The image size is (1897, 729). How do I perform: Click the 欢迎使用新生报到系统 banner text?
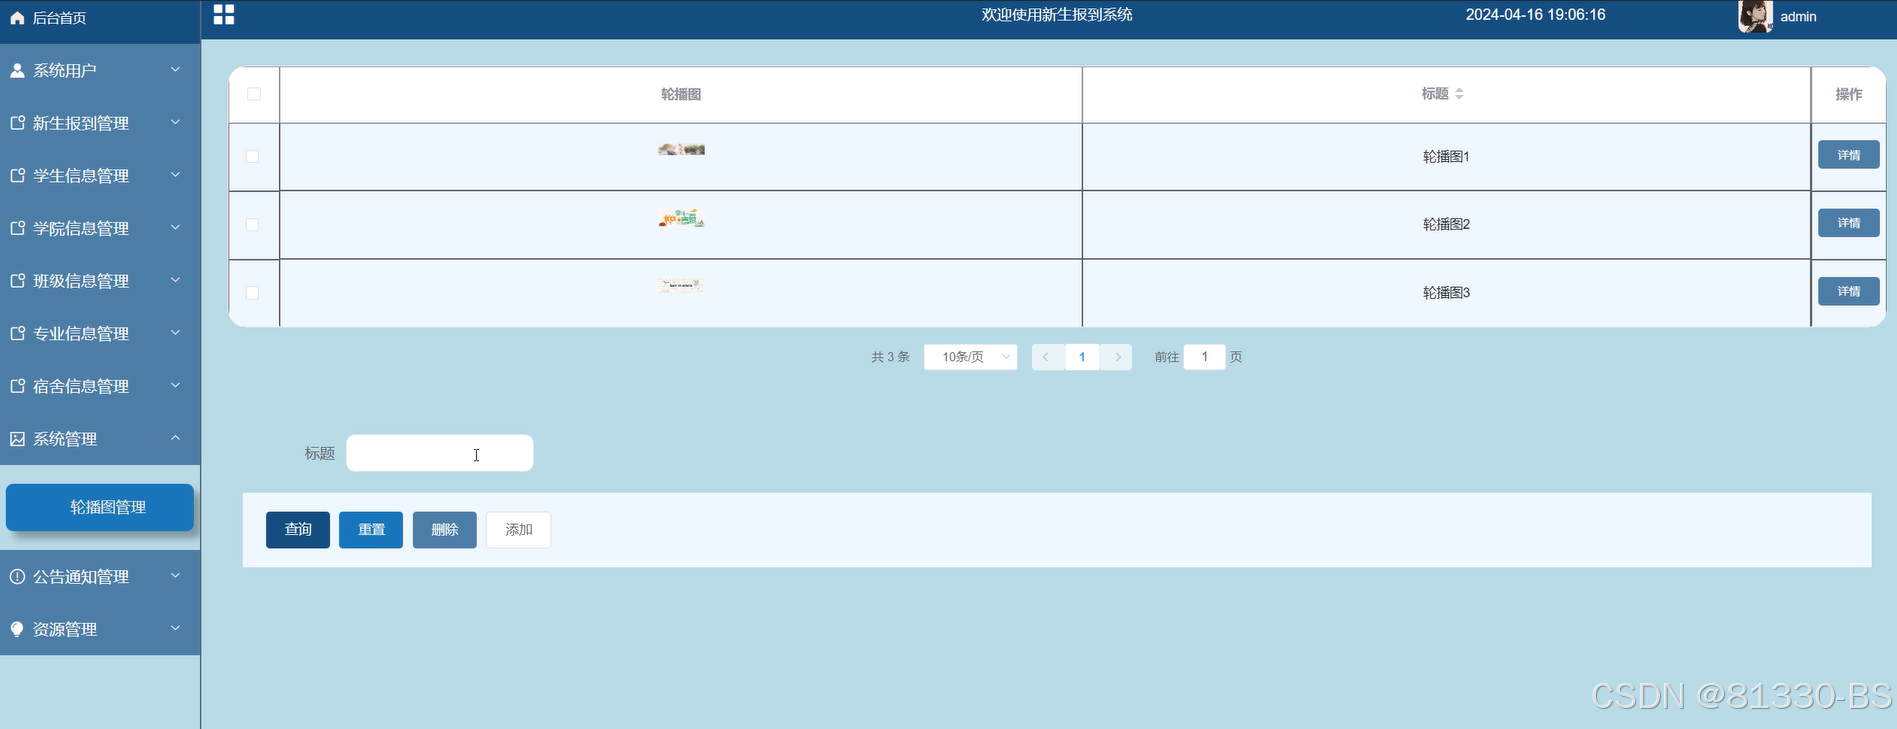click(1057, 15)
